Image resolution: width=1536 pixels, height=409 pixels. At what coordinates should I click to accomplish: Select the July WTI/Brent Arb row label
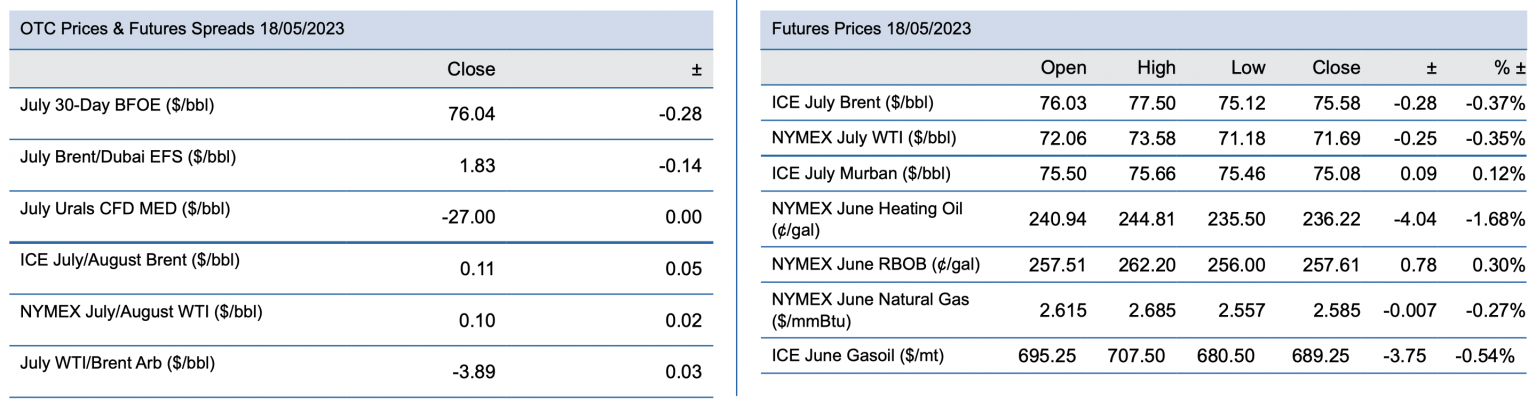[117, 363]
